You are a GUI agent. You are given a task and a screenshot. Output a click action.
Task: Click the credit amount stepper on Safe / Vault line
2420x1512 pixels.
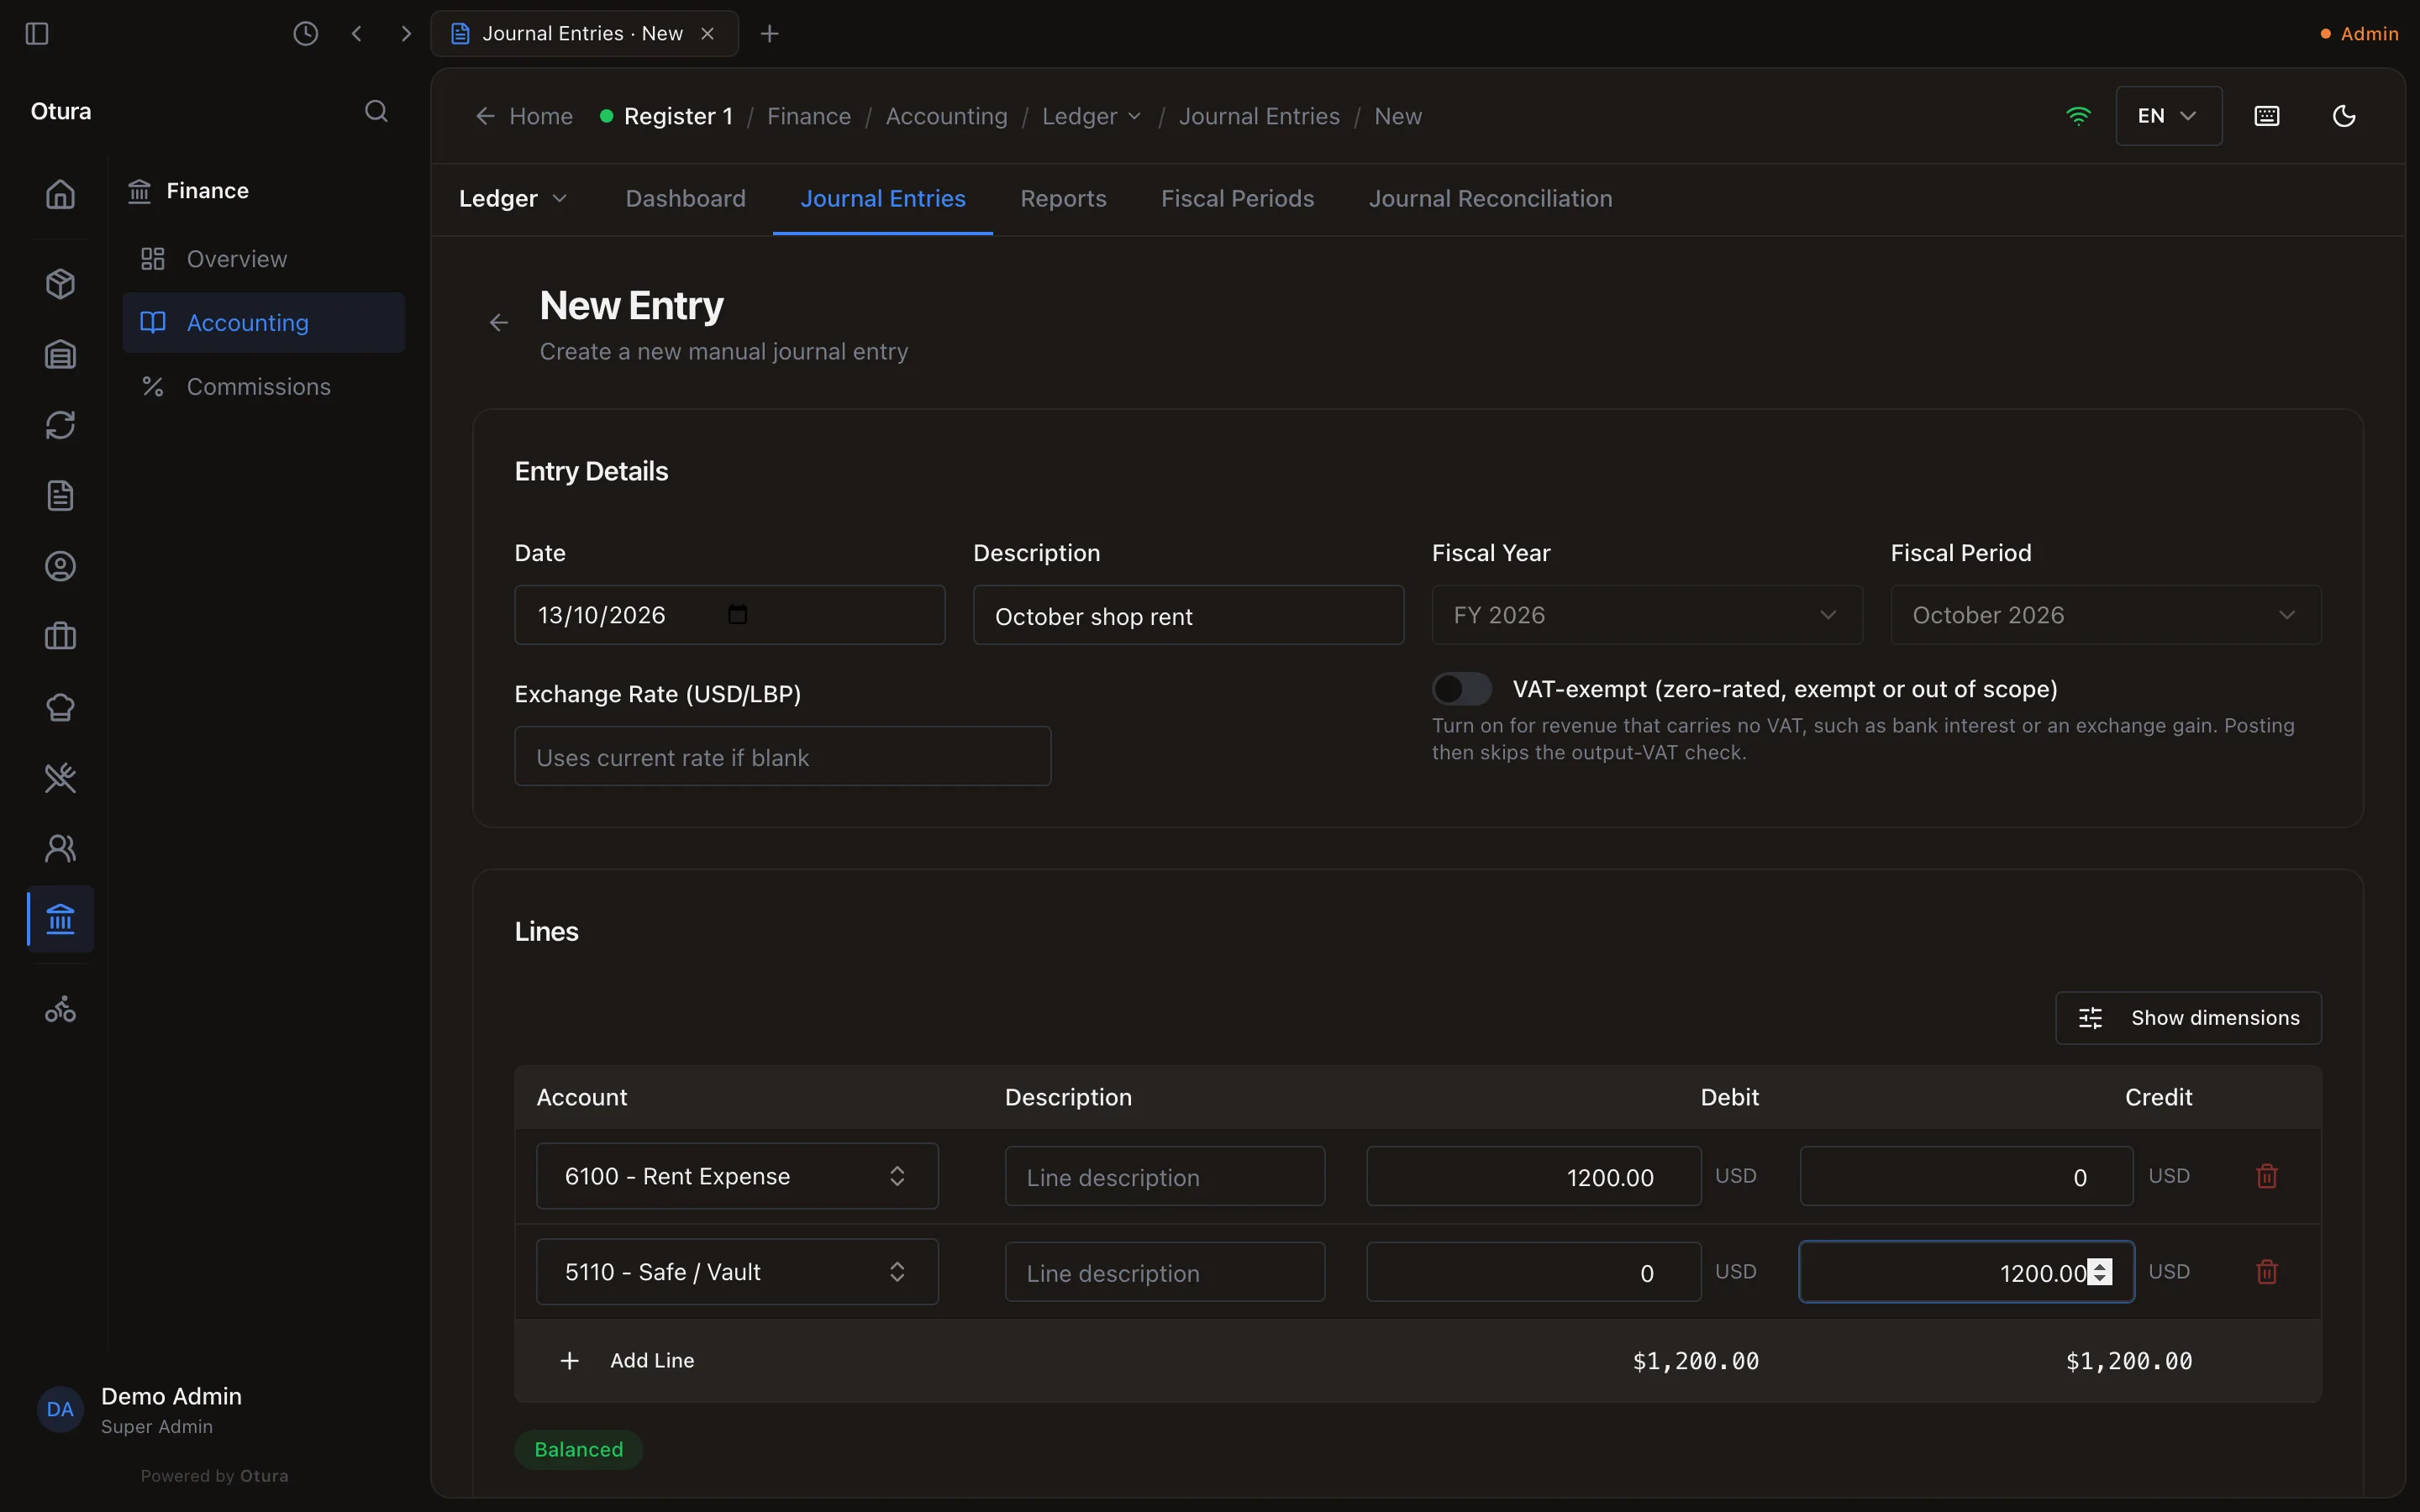coord(2100,1272)
